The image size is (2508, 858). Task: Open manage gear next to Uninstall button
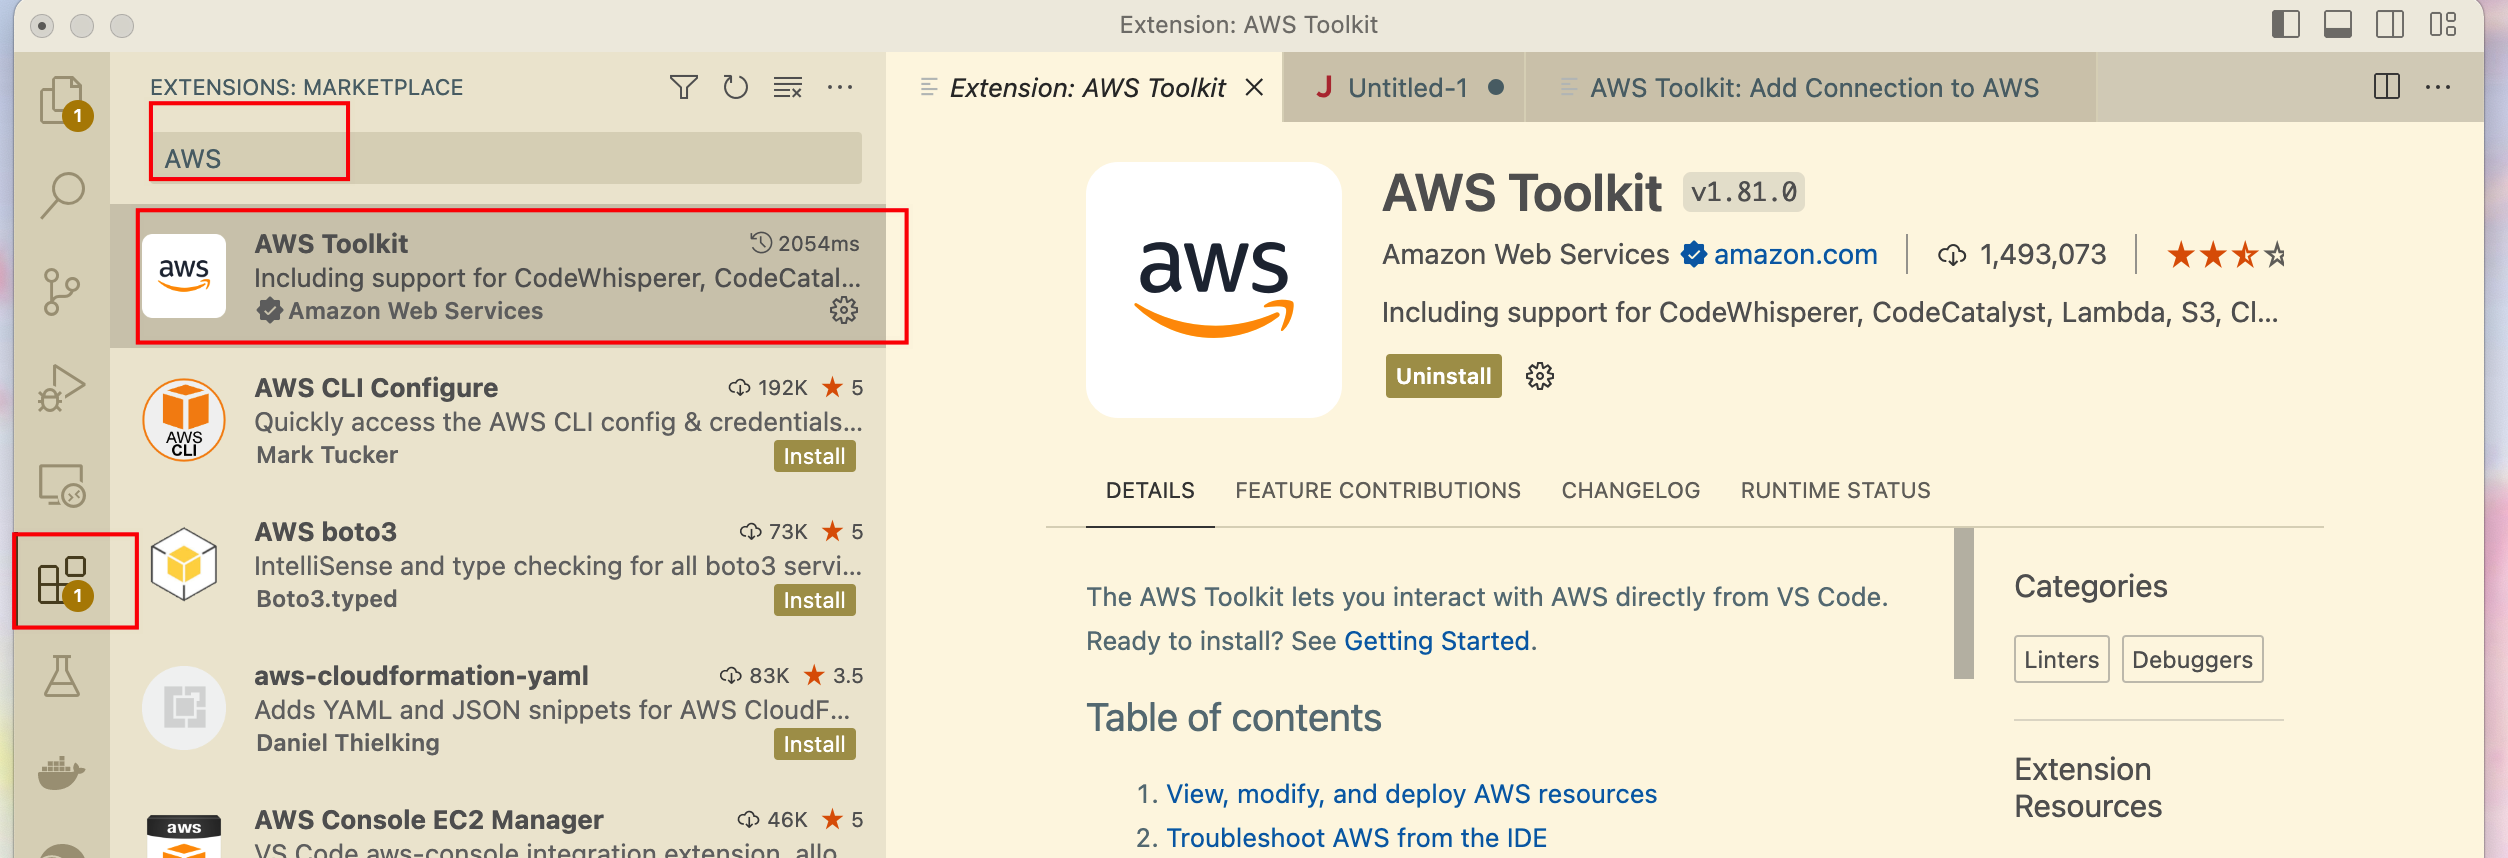point(1540,376)
